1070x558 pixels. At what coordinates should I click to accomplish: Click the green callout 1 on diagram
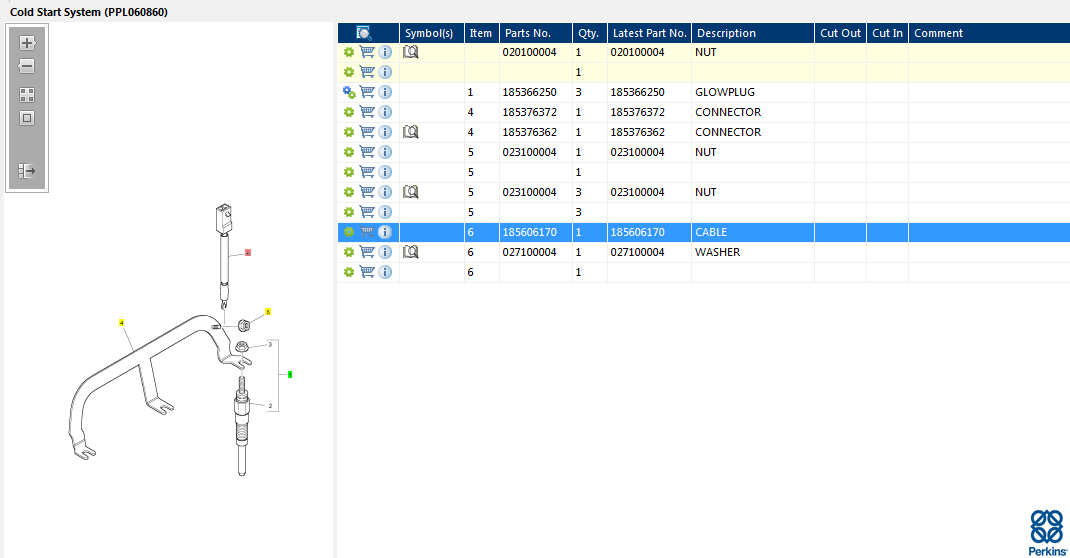(x=289, y=374)
